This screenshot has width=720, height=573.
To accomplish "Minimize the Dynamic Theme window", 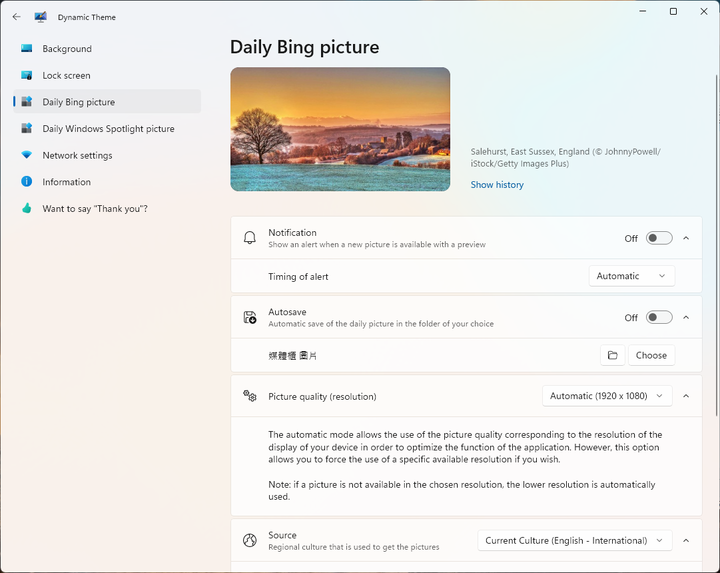I will (x=643, y=11).
